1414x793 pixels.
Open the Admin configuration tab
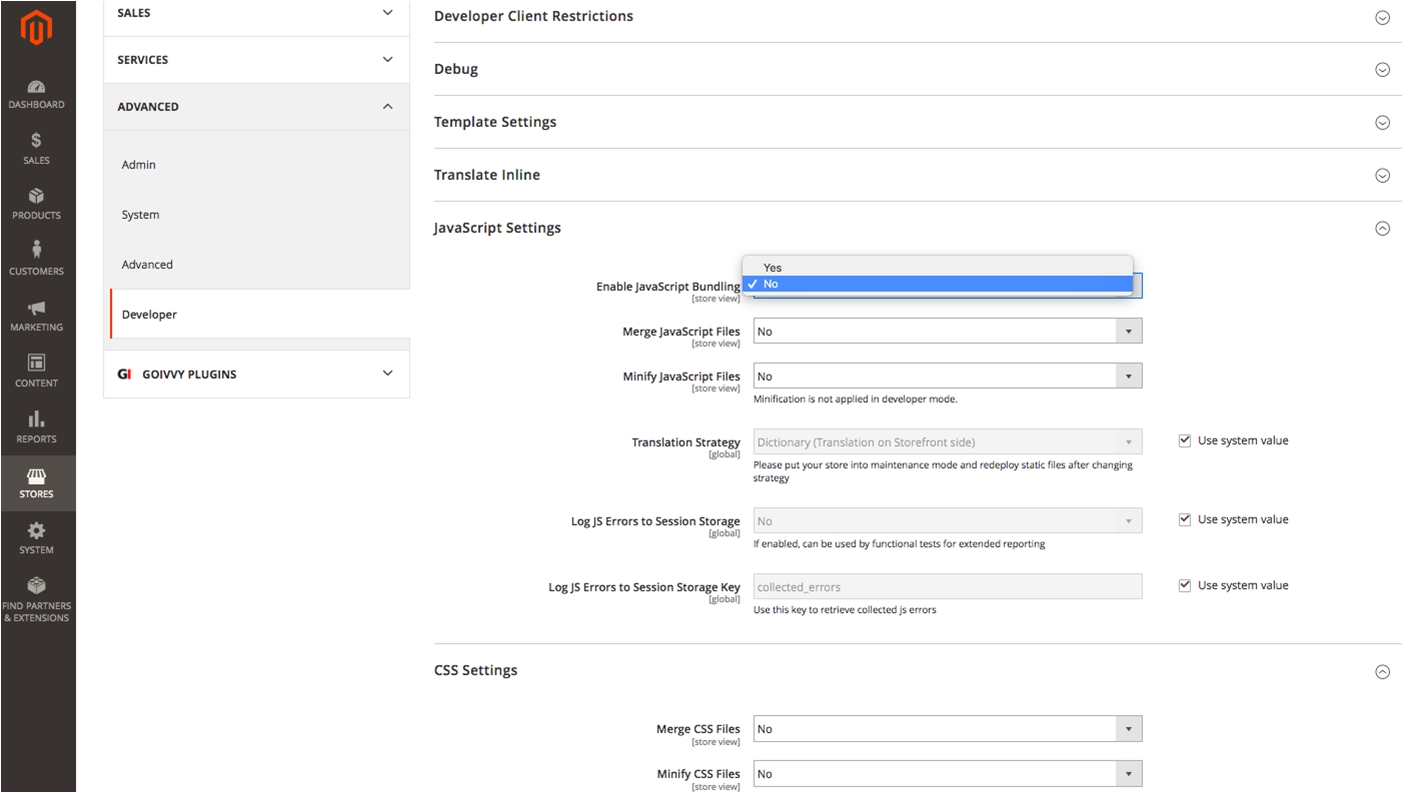(x=139, y=165)
